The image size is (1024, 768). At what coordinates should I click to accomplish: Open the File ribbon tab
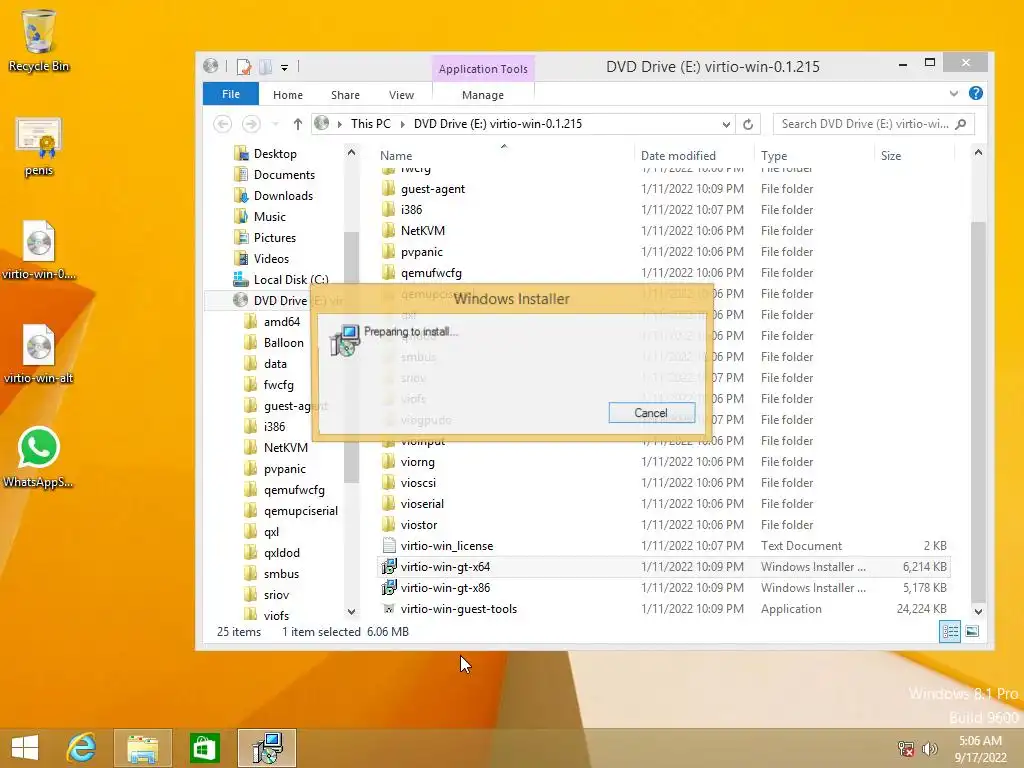(x=231, y=94)
